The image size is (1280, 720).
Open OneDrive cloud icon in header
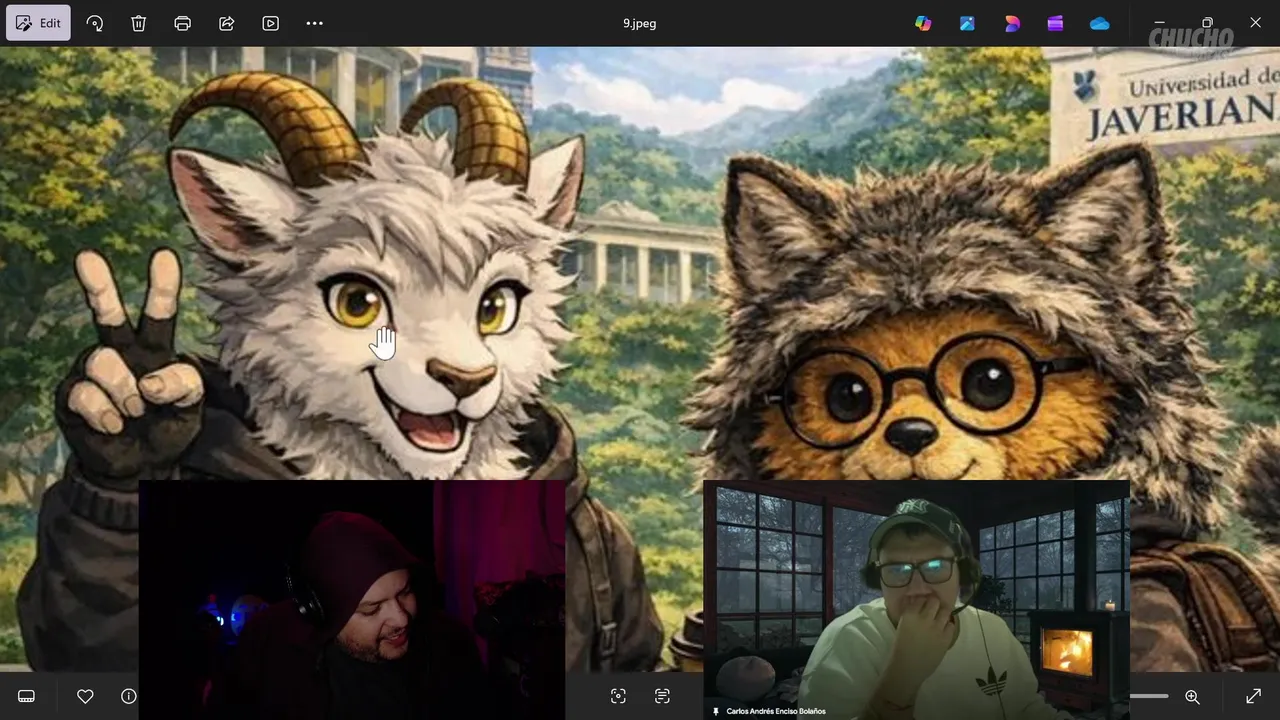coord(1100,23)
